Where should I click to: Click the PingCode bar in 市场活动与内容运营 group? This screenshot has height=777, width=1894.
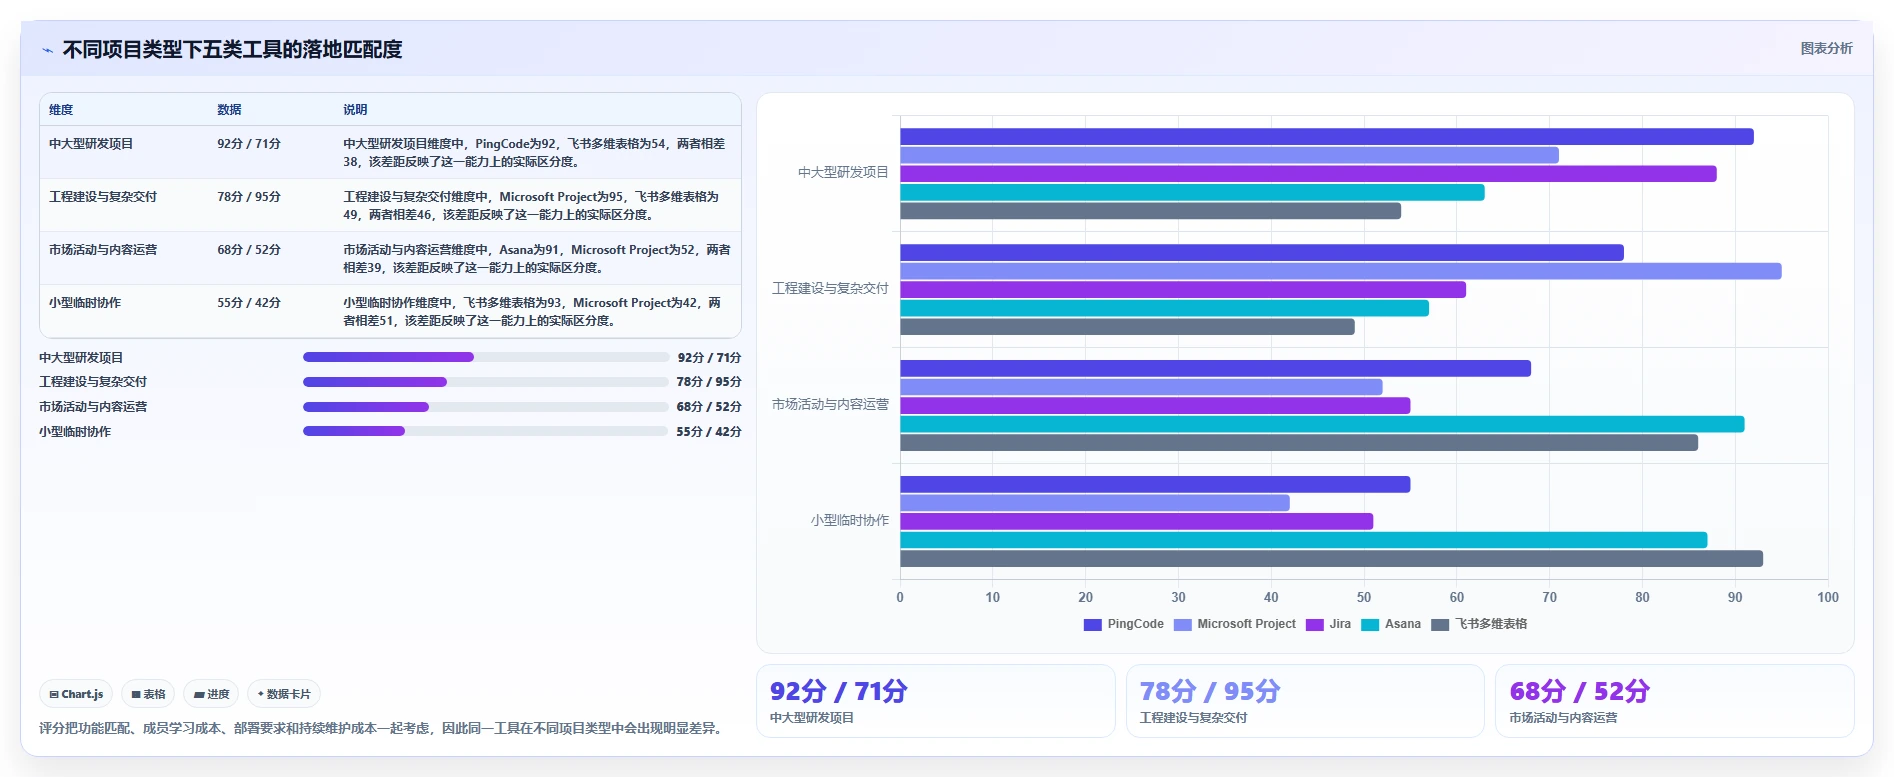tap(1215, 369)
